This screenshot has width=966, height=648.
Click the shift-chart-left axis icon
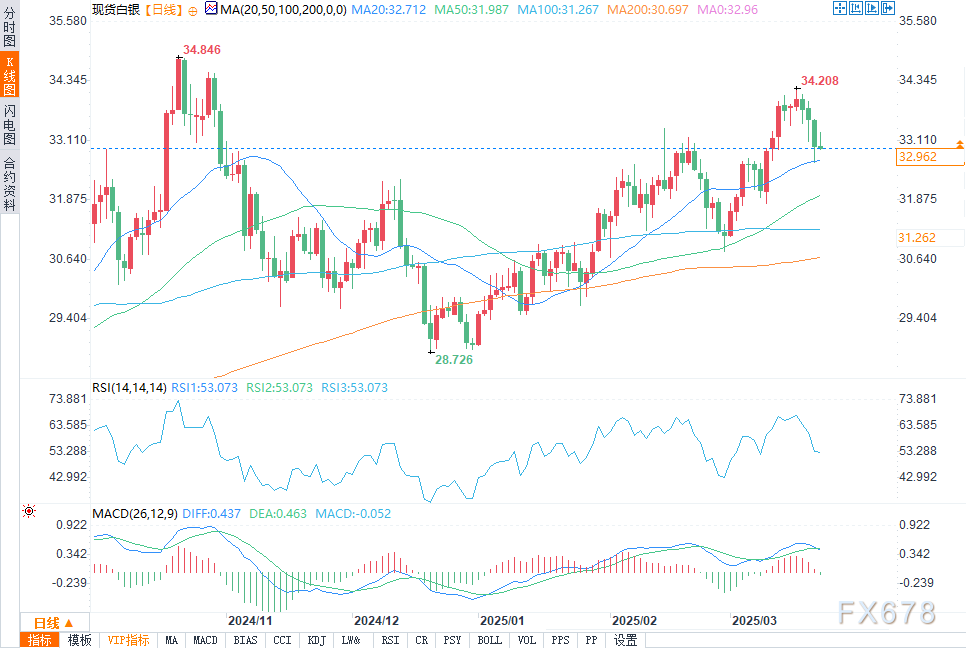pyautogui.click(x=856, y=8)
